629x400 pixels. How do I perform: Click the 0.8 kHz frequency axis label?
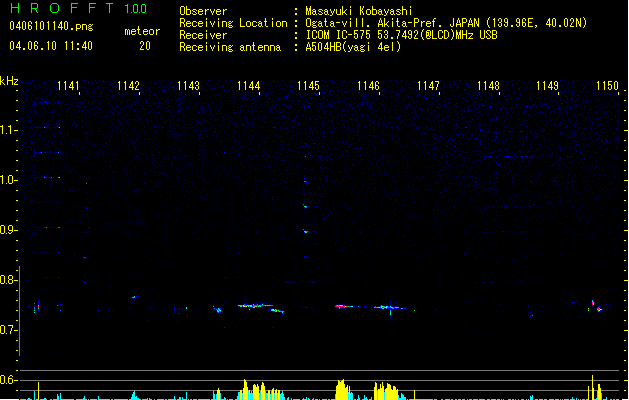pyautogui.click(x=9, y=280)
